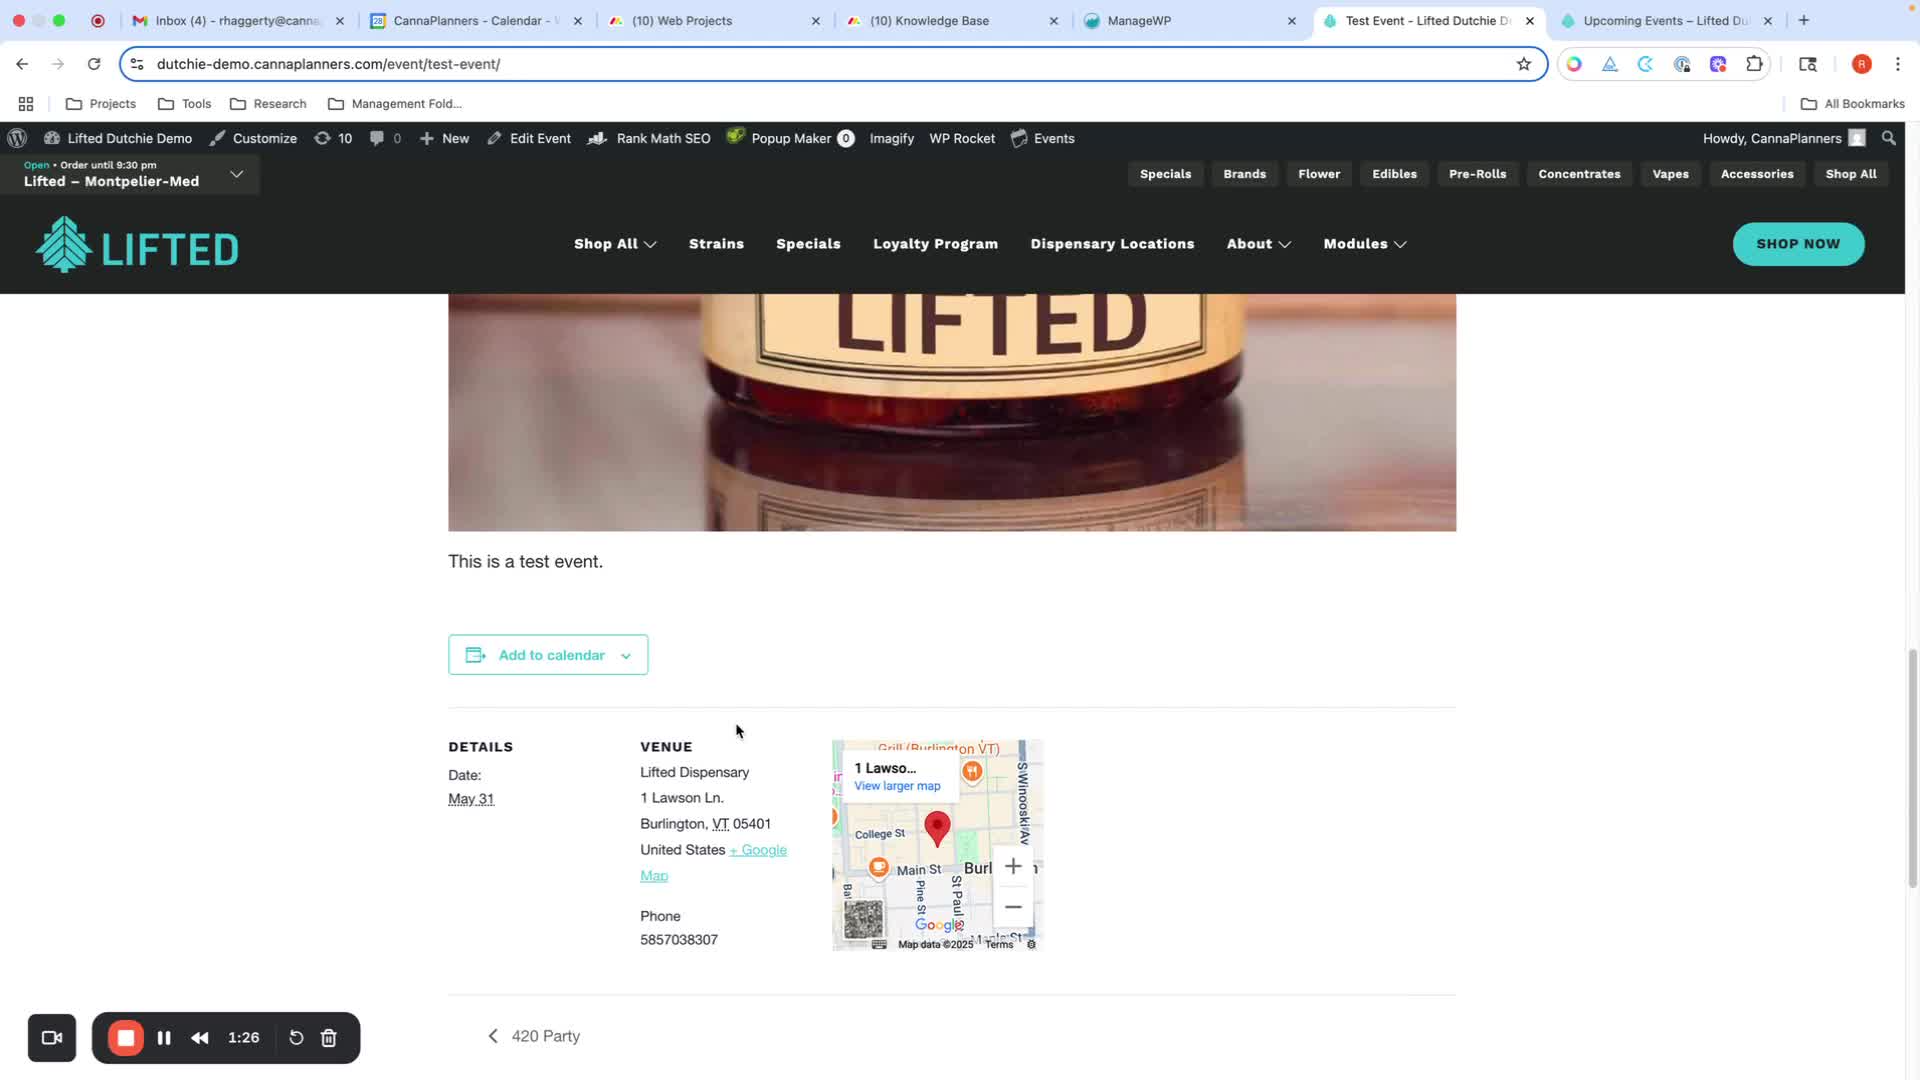Pause the screen recording
Viewport: 1920px width, 1080px height.
(x=164, y=1038)
